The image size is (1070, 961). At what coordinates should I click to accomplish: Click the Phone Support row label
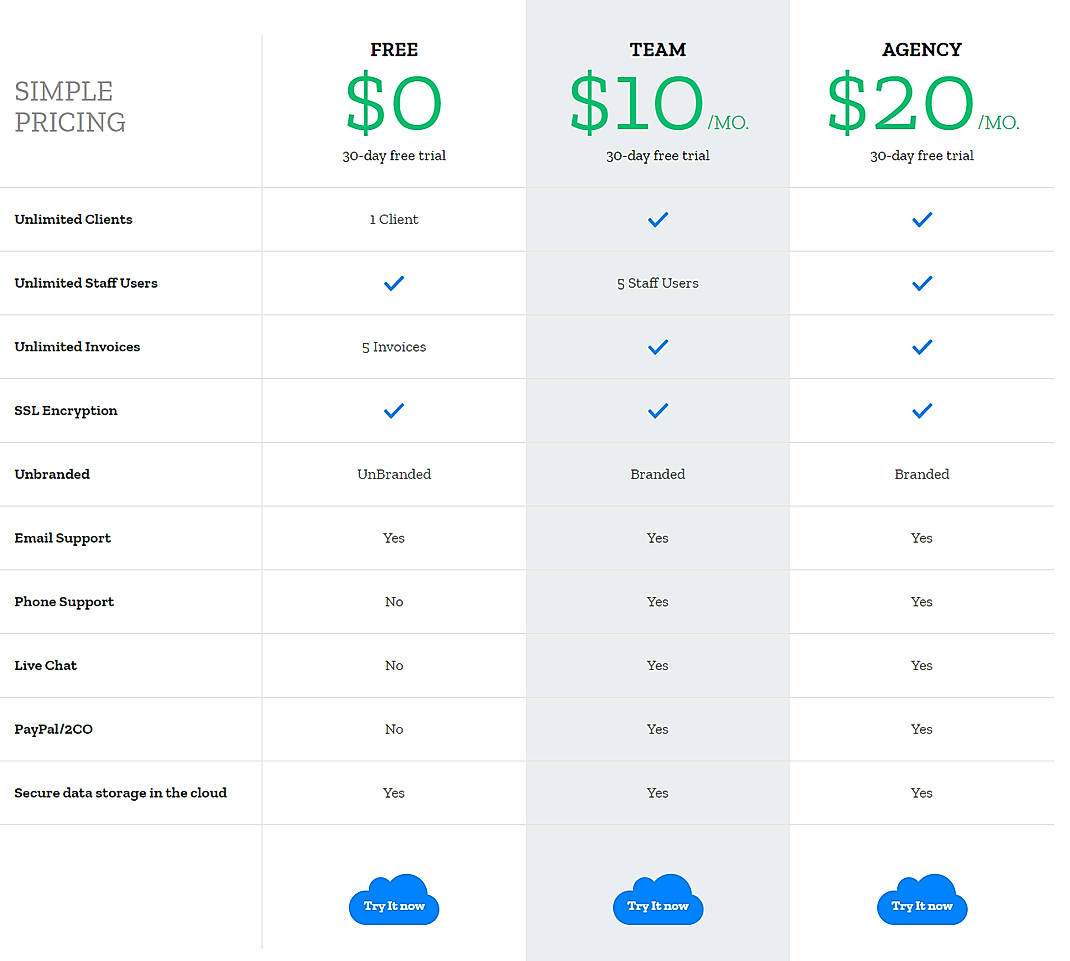pyautogui.click(x=64, y=602)
